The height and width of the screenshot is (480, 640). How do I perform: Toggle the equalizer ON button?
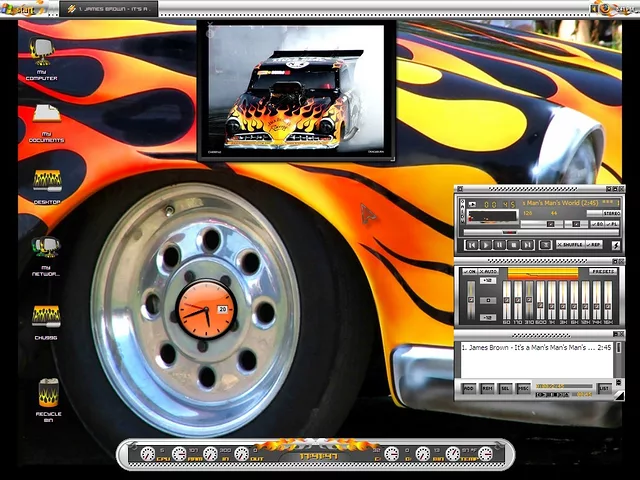(x=468, y=271)
